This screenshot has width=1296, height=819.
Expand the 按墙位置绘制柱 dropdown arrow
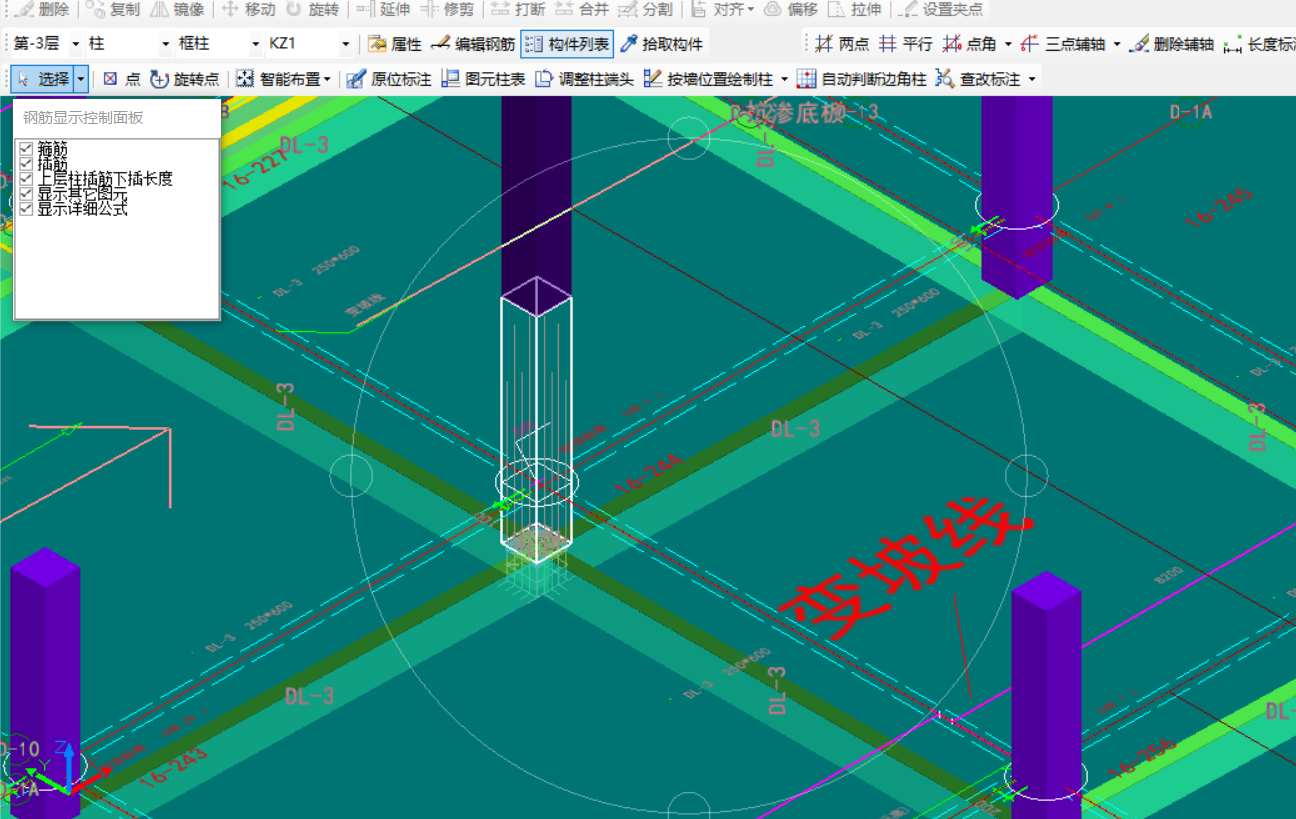coord(784,78)
